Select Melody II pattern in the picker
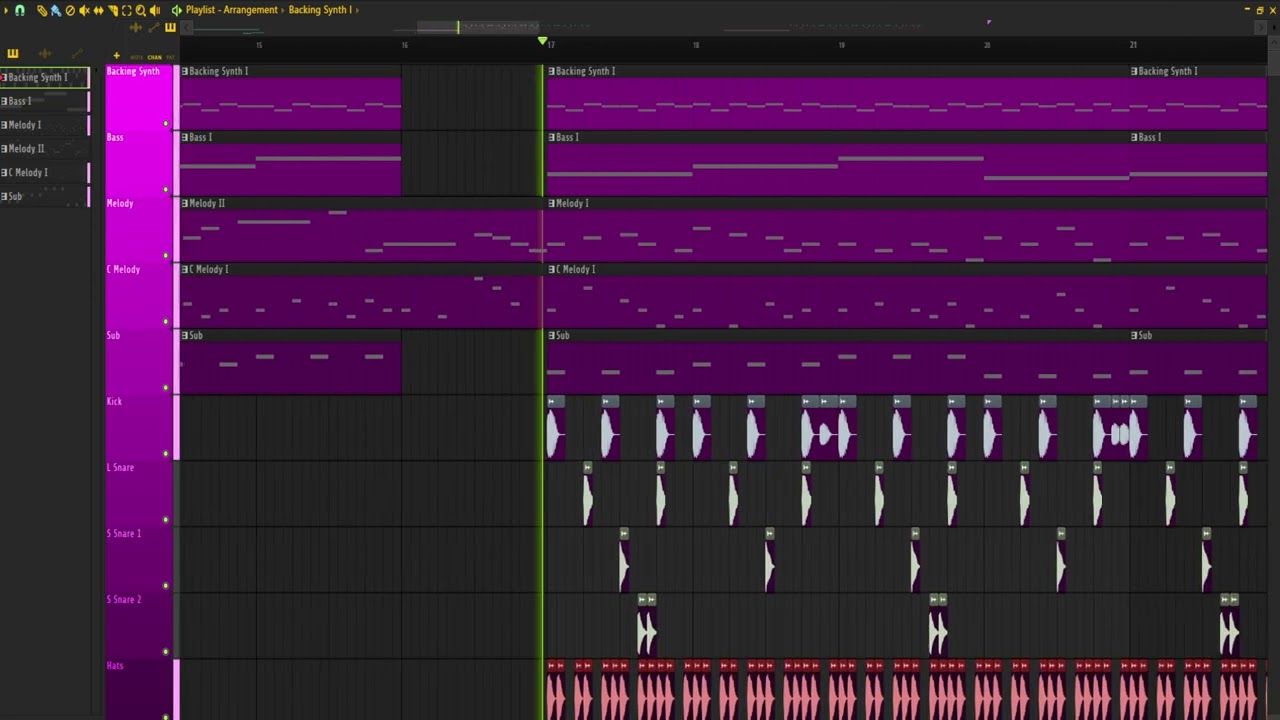This screenshot has height=720, width=1280. 45,149
